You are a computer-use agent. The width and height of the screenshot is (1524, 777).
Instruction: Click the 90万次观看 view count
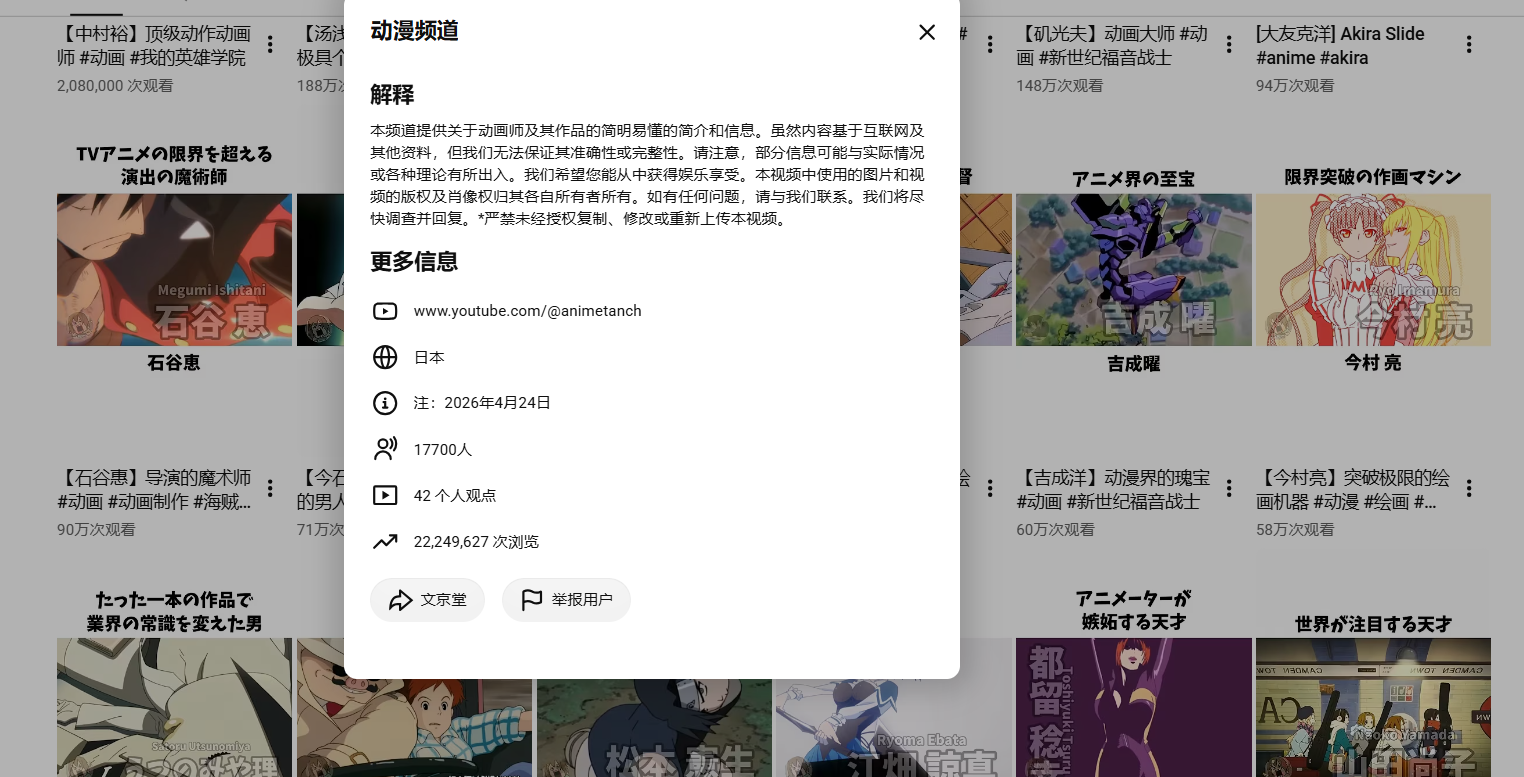(x=96, y=530)
